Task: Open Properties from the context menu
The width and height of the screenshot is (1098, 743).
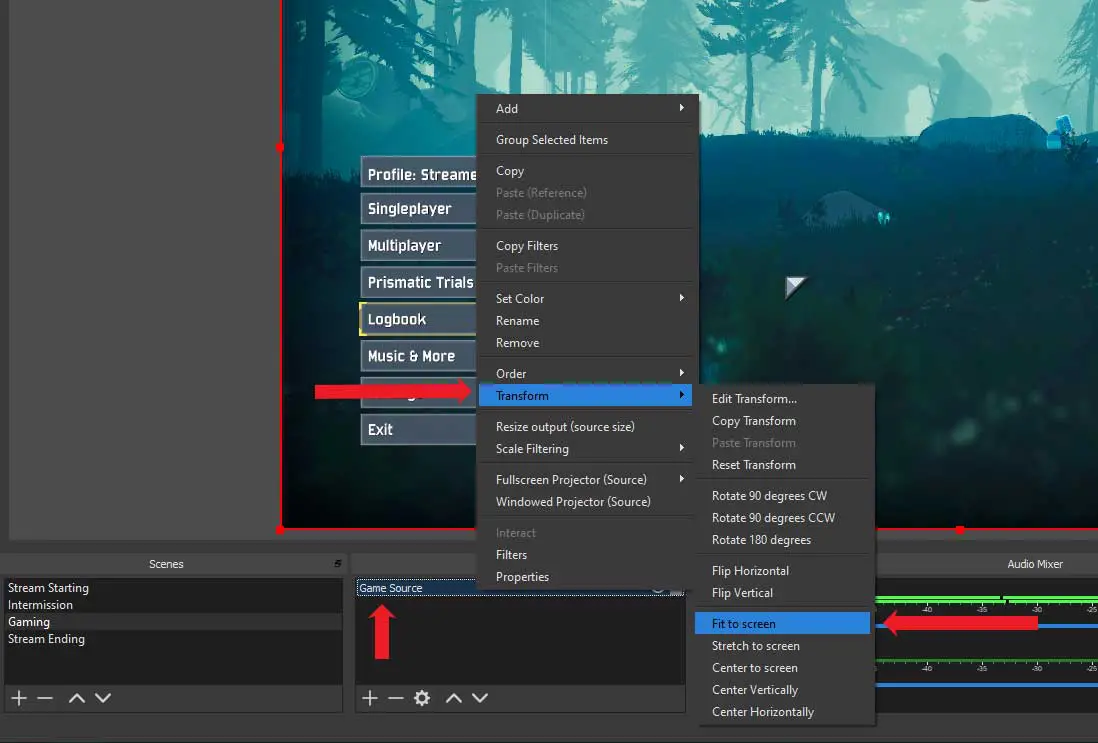Action: coord(587,577)
